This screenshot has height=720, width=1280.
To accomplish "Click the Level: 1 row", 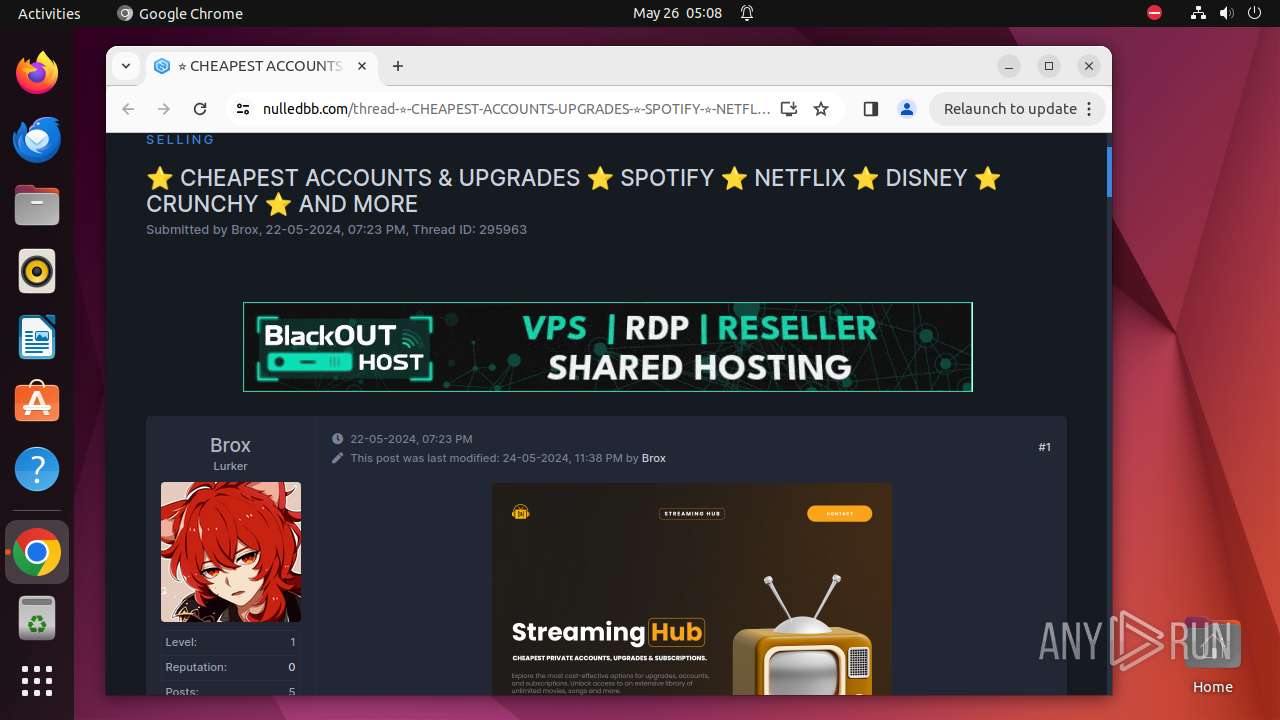I will [x=230, y=642].
